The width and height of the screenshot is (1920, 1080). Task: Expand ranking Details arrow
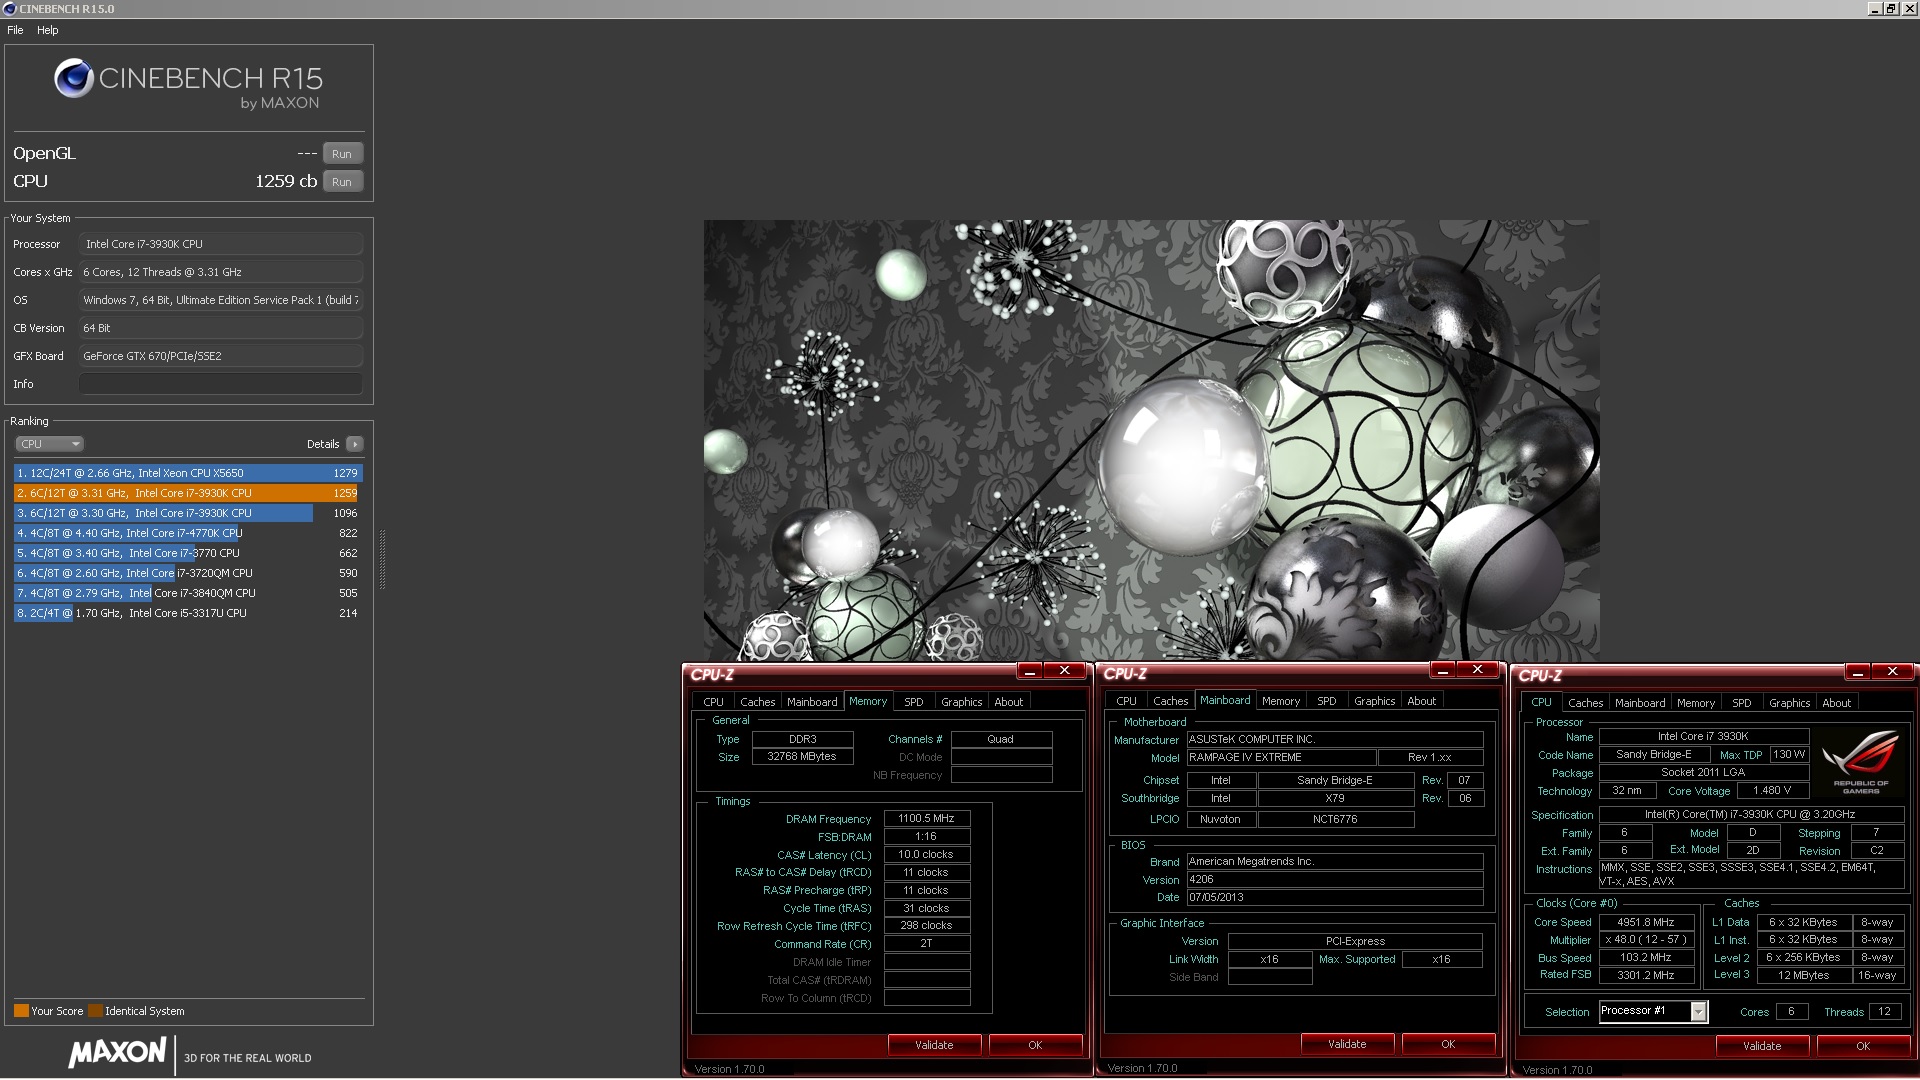point(355,444)
